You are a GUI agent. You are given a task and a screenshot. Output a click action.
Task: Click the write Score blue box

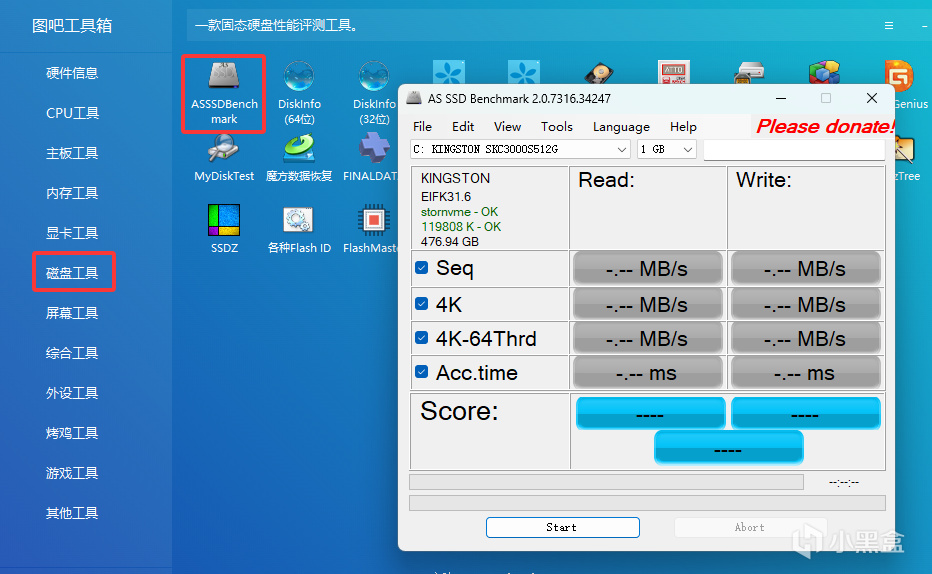(805, 413)
